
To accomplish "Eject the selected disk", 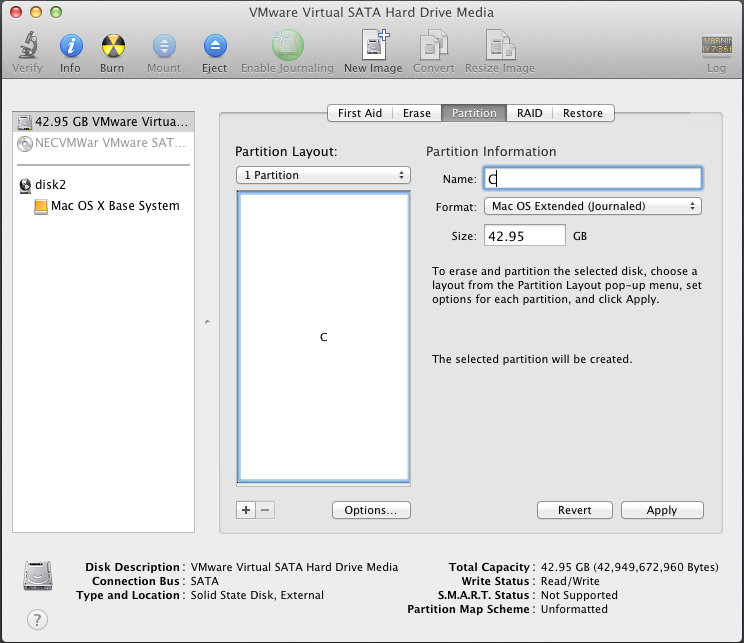I will pyautogui.click(x=215, y=46).
